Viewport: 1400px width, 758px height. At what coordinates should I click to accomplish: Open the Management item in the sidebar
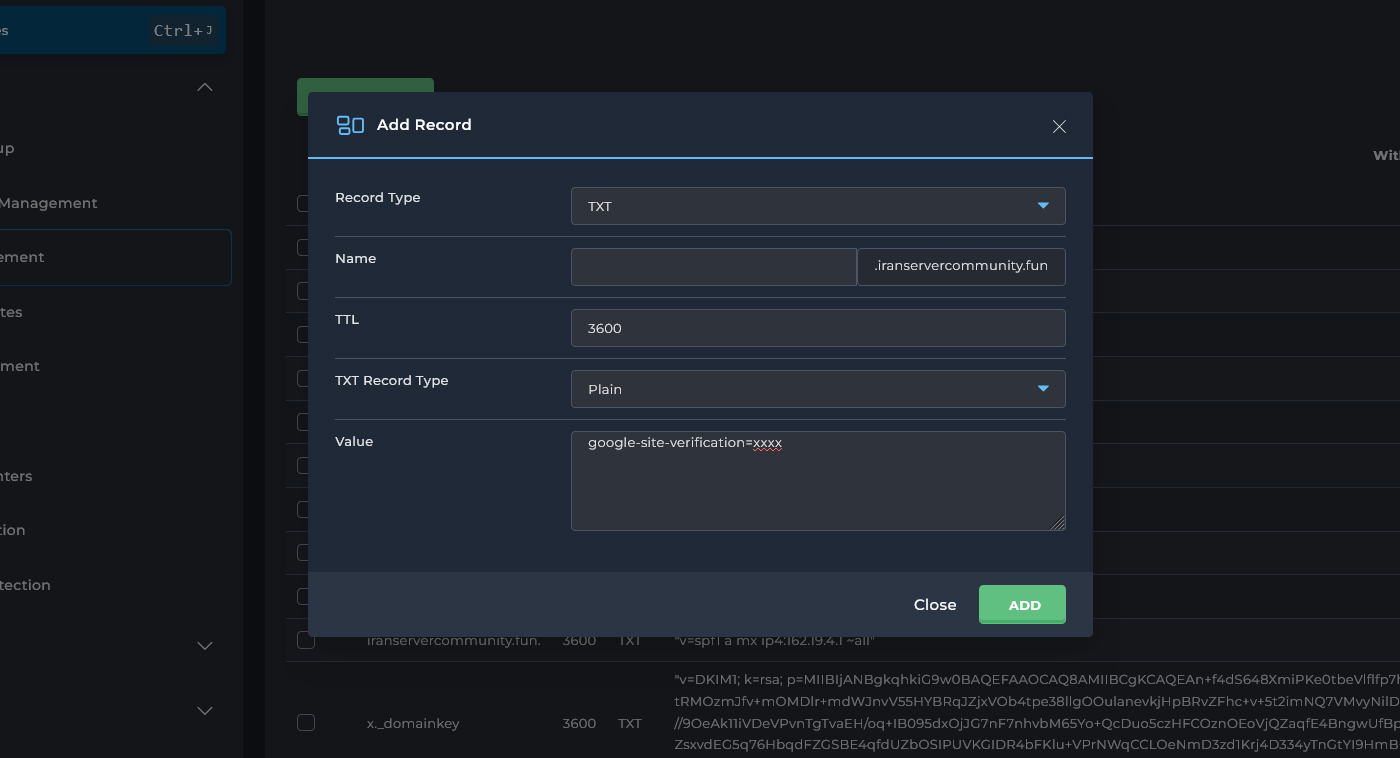(49, 203)
